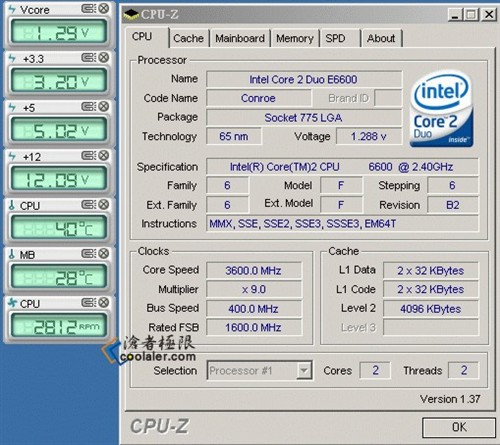
Task: Open settings icon on +5 widget
Action: [88, 107]
